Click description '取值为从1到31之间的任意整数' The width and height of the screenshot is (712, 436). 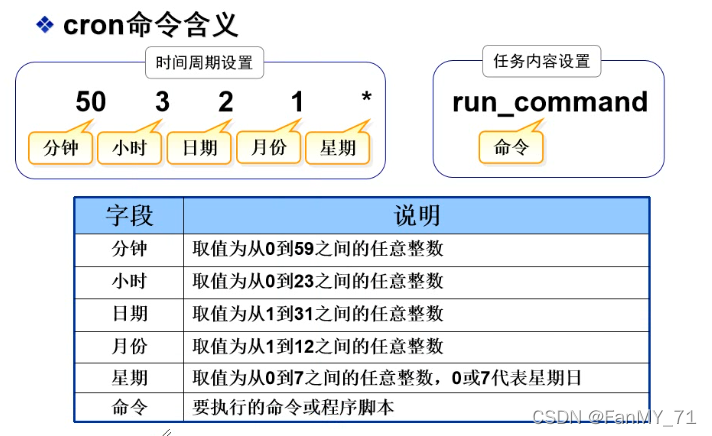coord(317,314)
